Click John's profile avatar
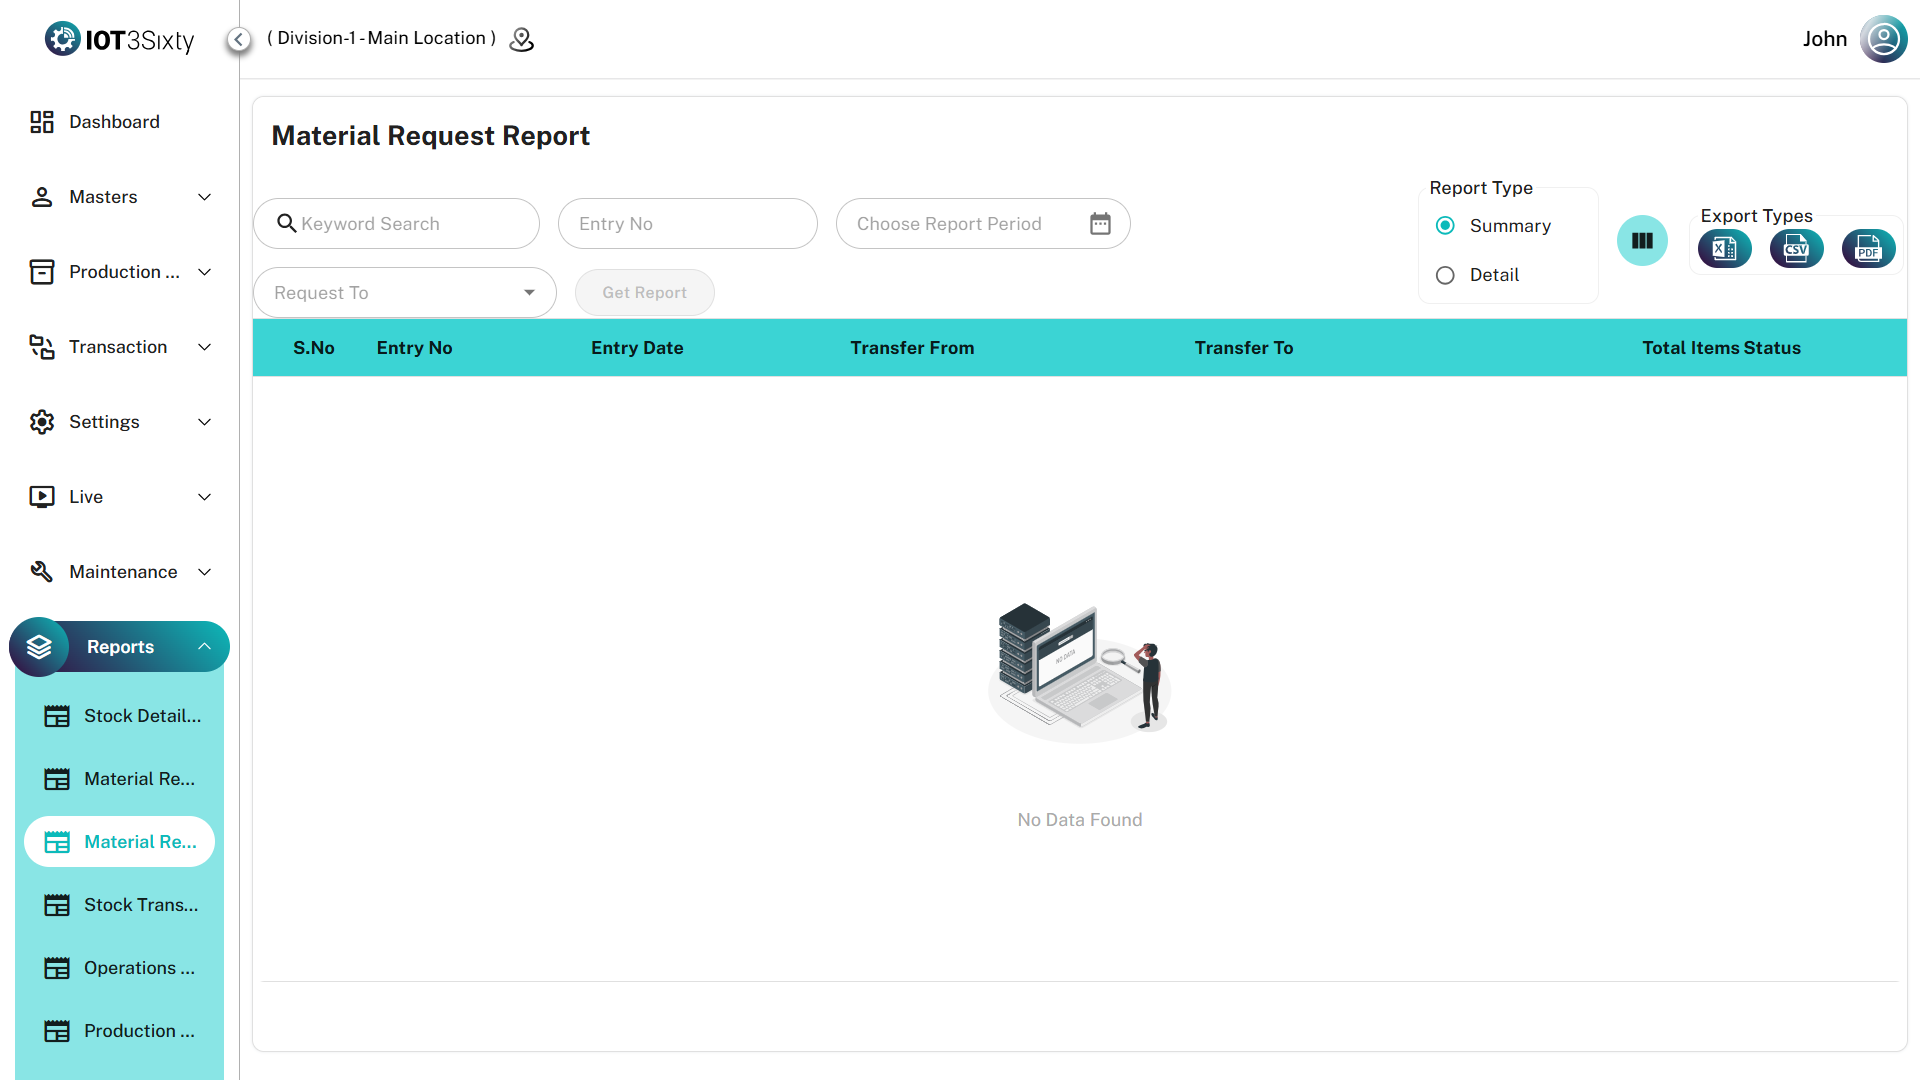 pyautogui.click(x=1883, y=39)
